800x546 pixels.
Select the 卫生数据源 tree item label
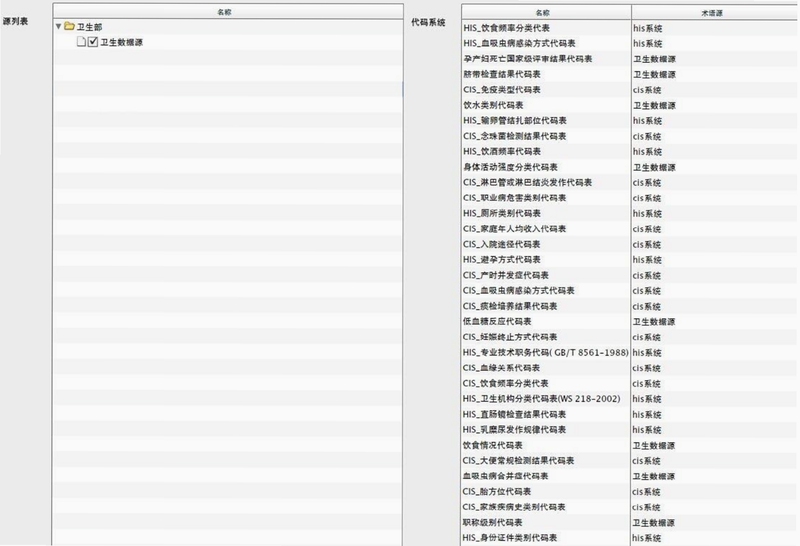pos(121,42)
